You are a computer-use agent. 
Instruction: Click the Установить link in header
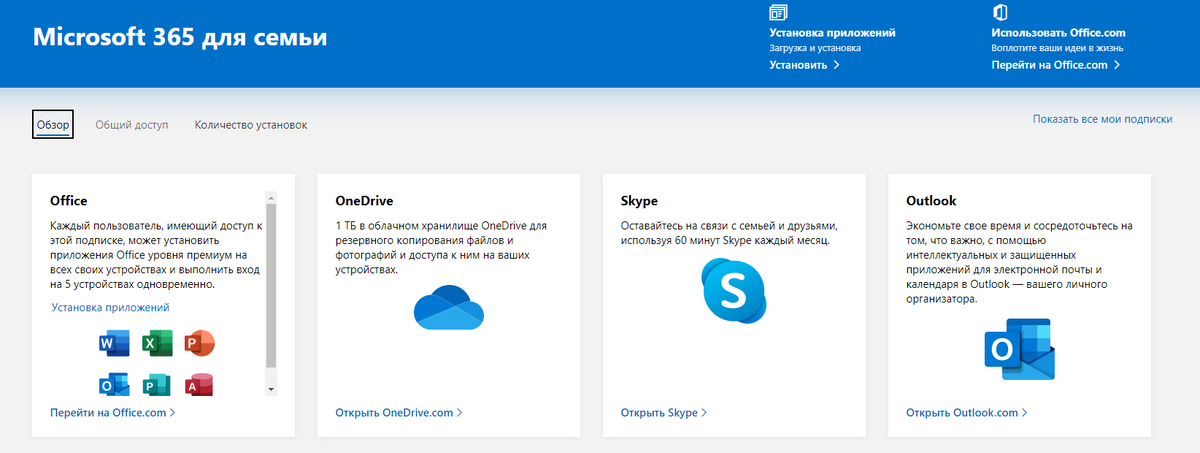coord(804,65)
